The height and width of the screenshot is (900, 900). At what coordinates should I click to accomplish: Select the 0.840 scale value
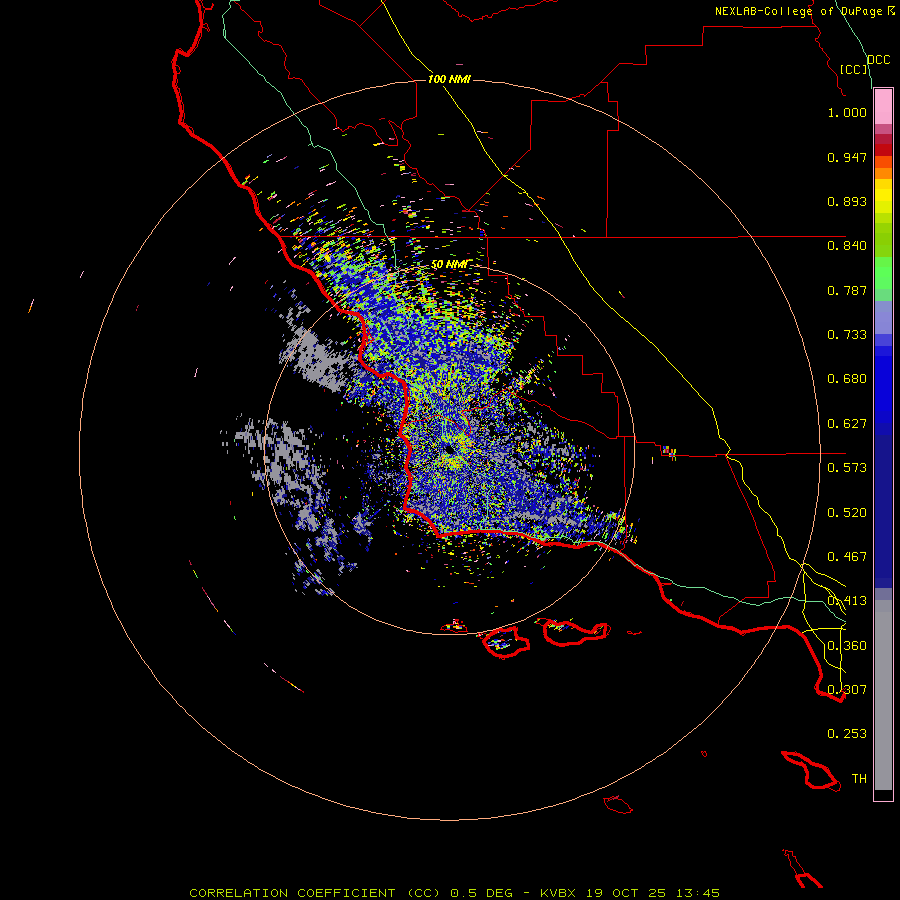coord(847,246)
